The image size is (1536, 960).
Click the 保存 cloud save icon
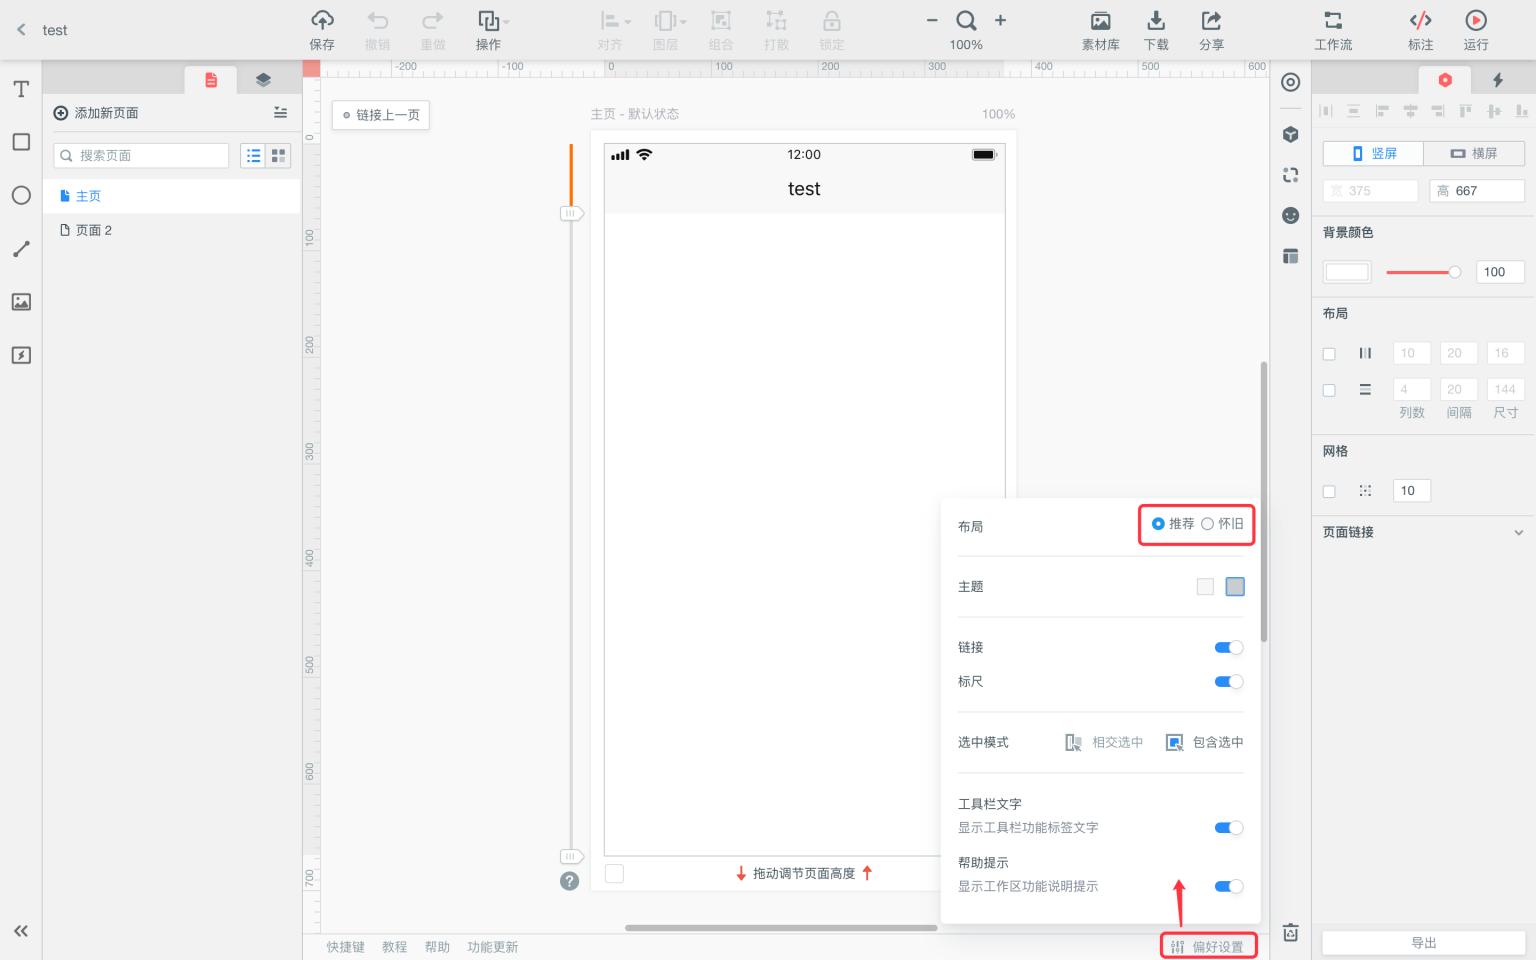click(x=322, y=20)
